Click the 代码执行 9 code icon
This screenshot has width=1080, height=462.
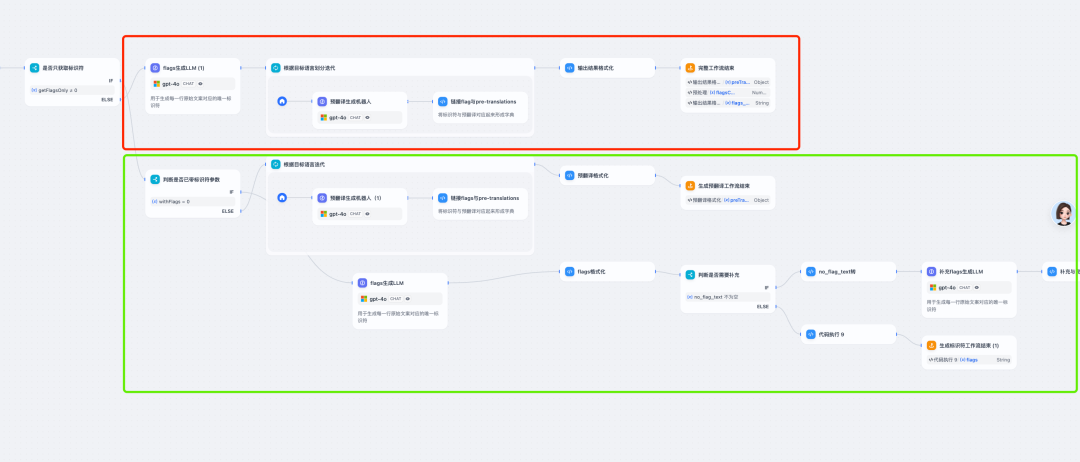[810, 334]
